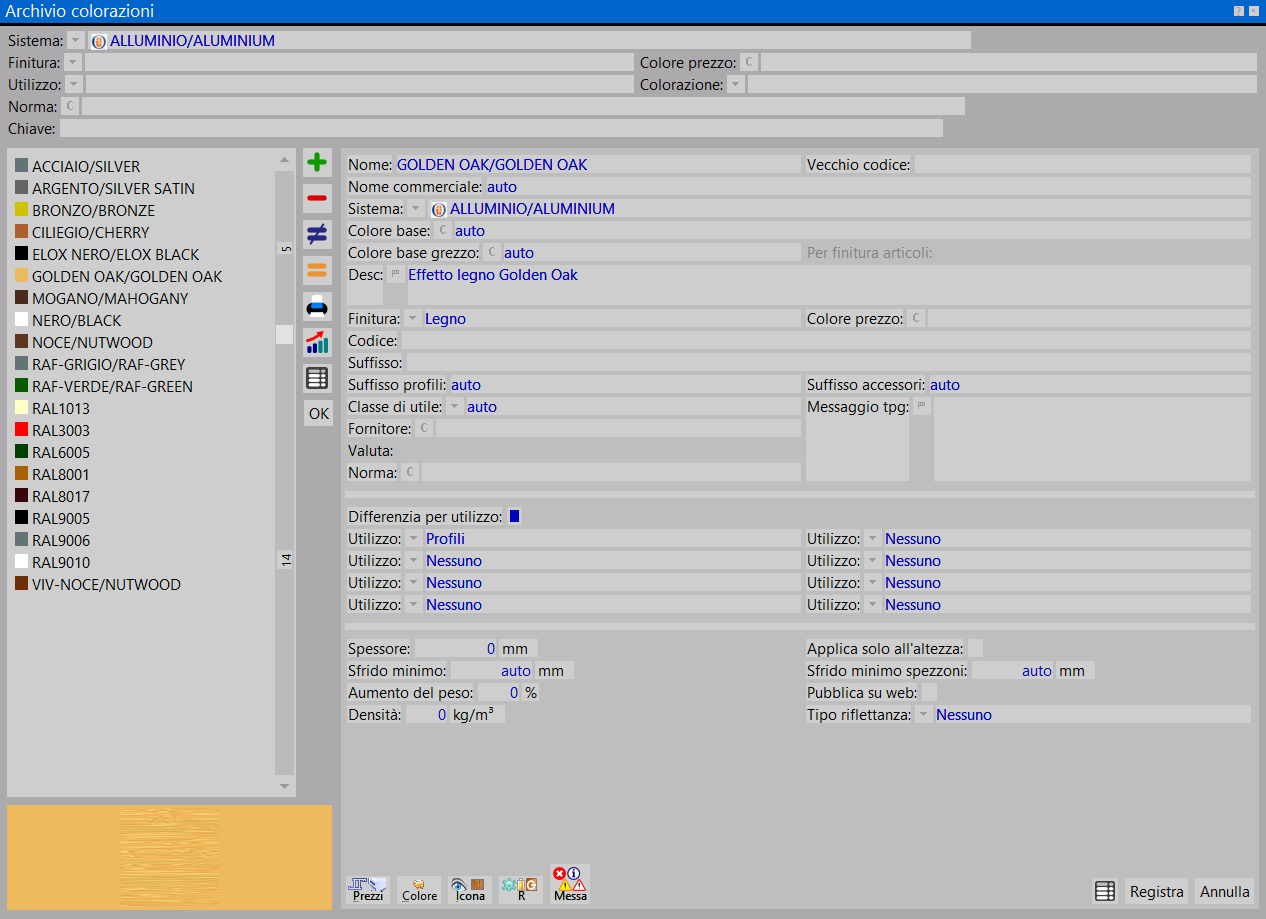Click the Registra button
Viewport: 1266px width, 919px height.
(1156, 892)
